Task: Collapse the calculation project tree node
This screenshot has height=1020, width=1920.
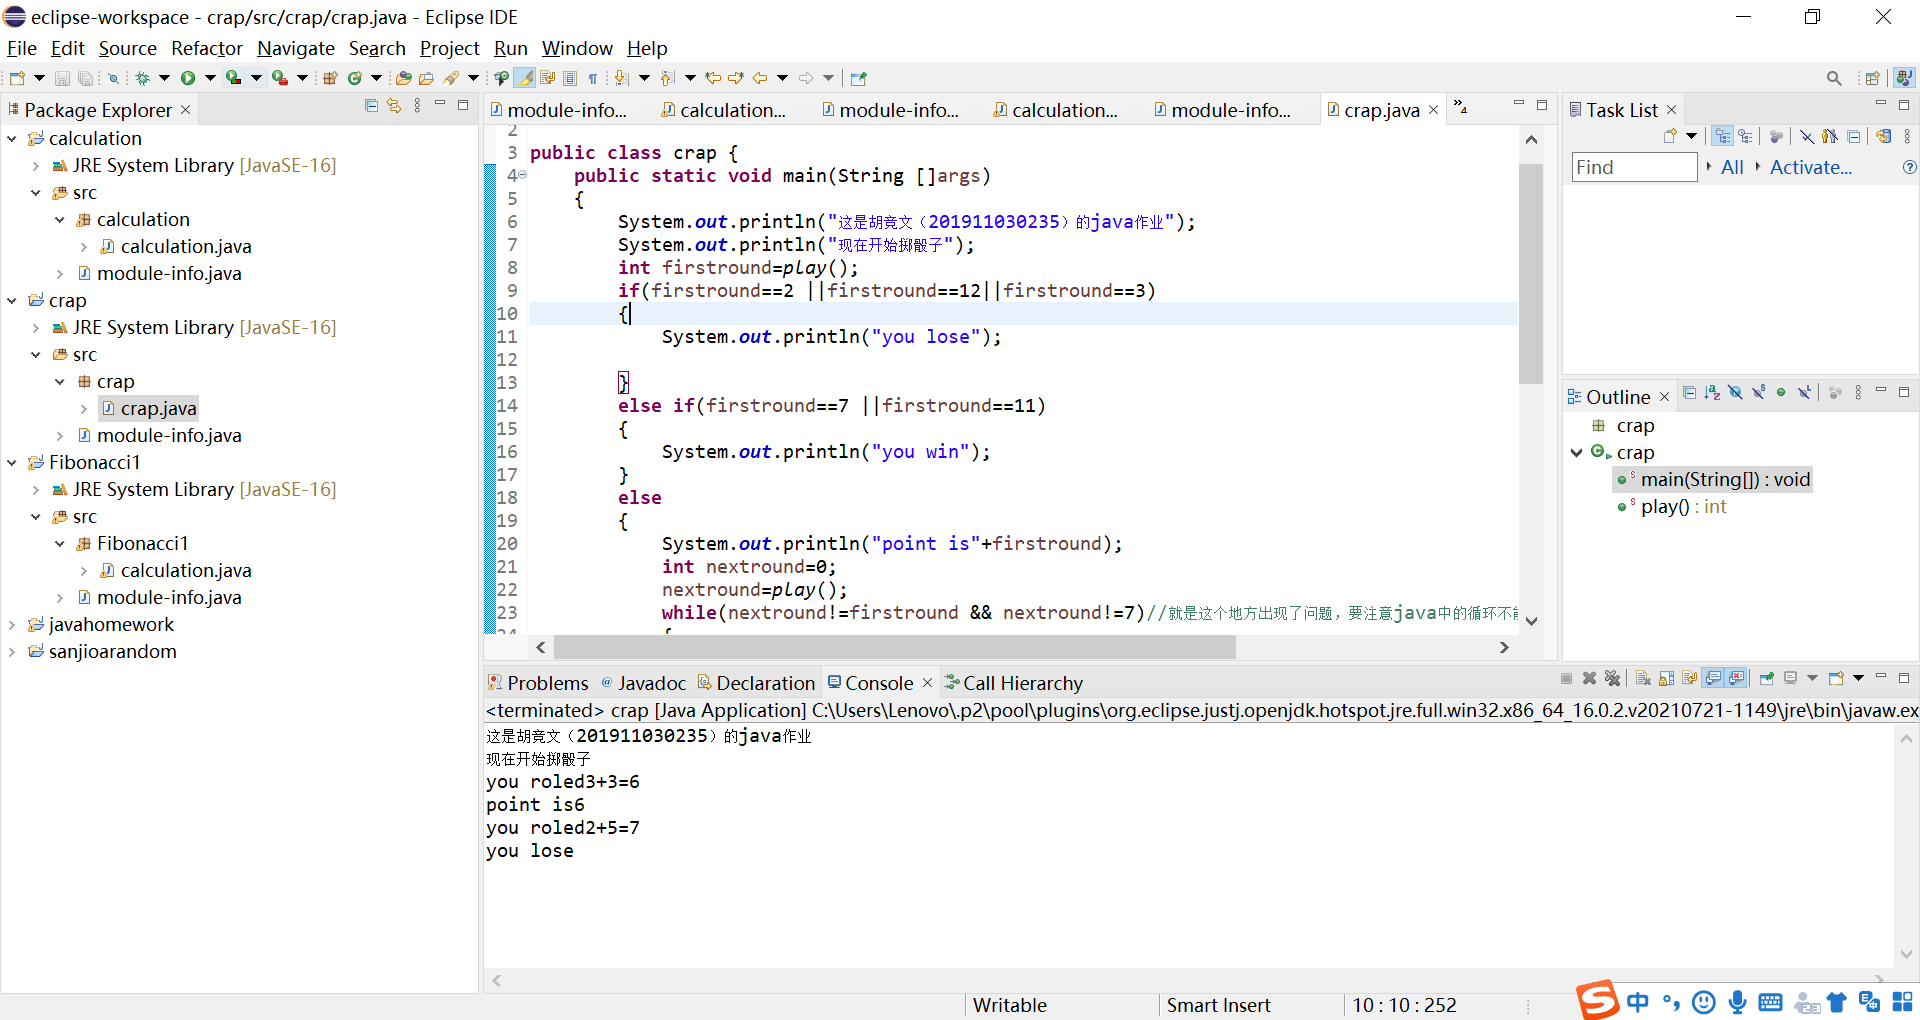Action: pyautogui.click(x=12, y=138)
